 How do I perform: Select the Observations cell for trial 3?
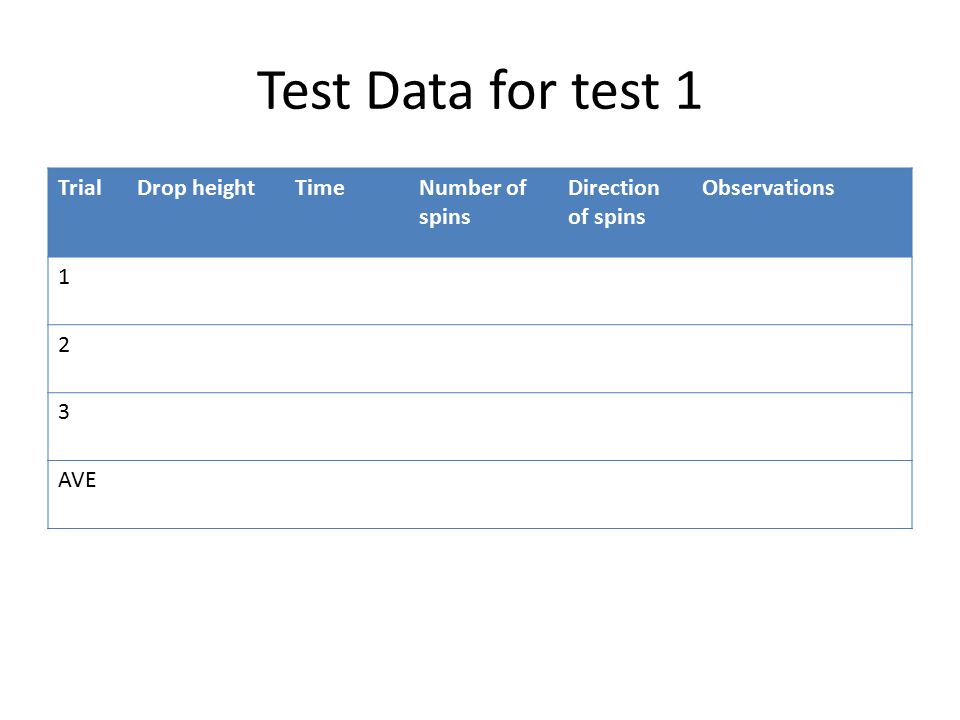[802, 427]
